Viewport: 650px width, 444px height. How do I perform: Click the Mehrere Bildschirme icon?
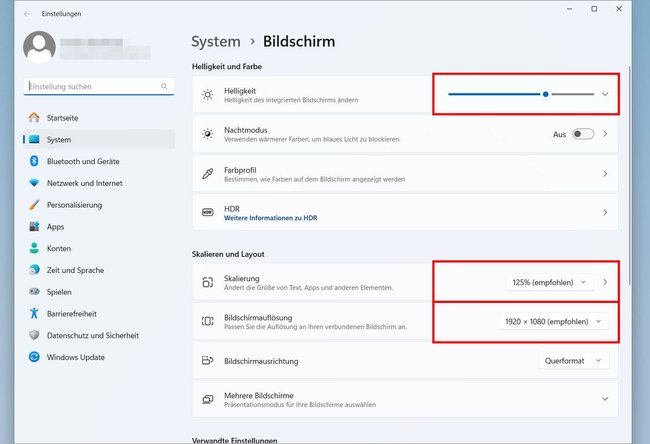coord(208,399)
